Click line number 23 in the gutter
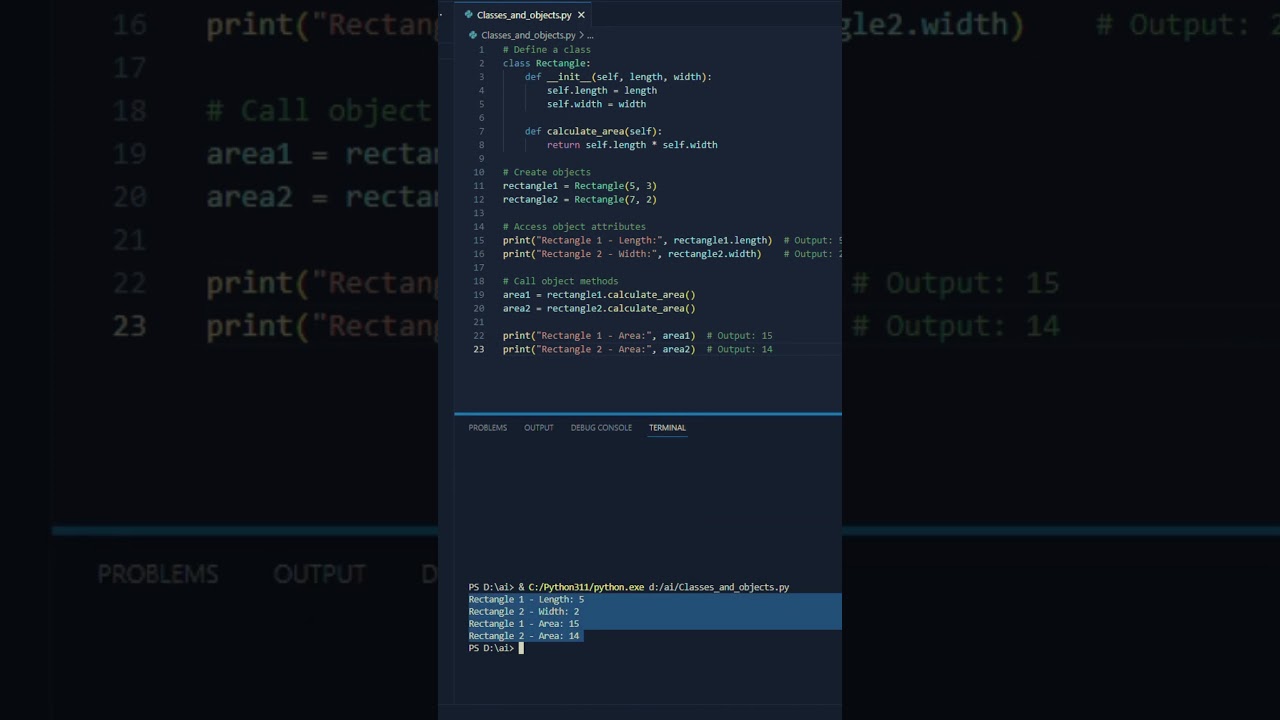 479,349
